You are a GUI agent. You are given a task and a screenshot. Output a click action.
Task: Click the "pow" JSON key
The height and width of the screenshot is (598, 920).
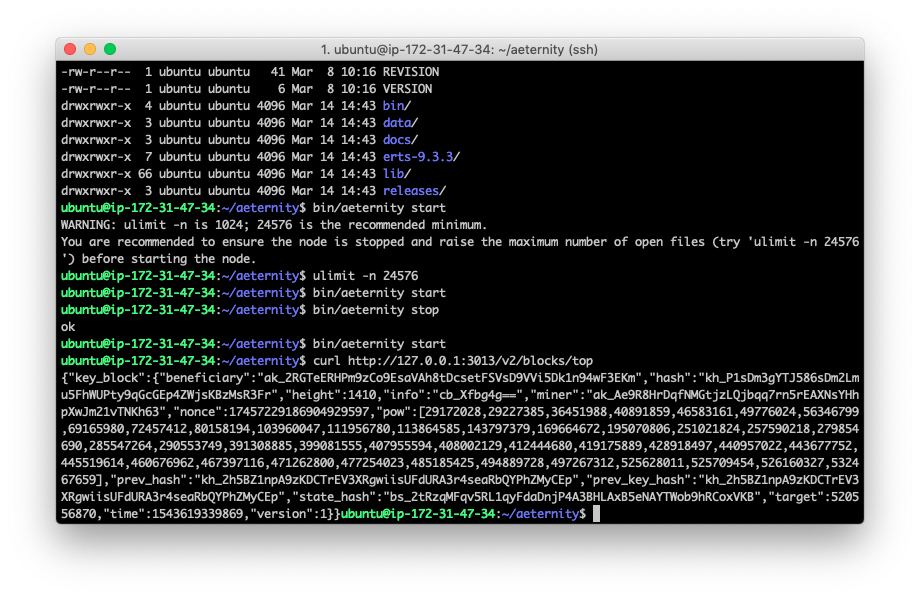pyautogui.click(x=393, y=413)
